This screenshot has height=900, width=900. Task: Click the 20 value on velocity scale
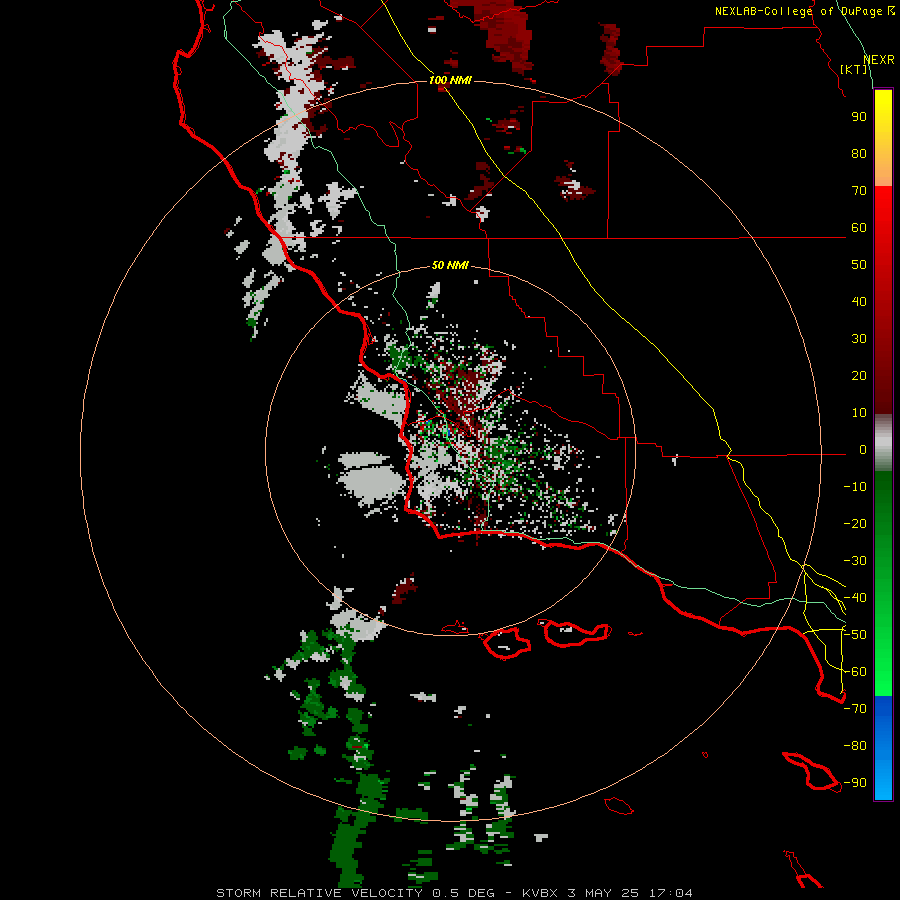coord(859,376)
